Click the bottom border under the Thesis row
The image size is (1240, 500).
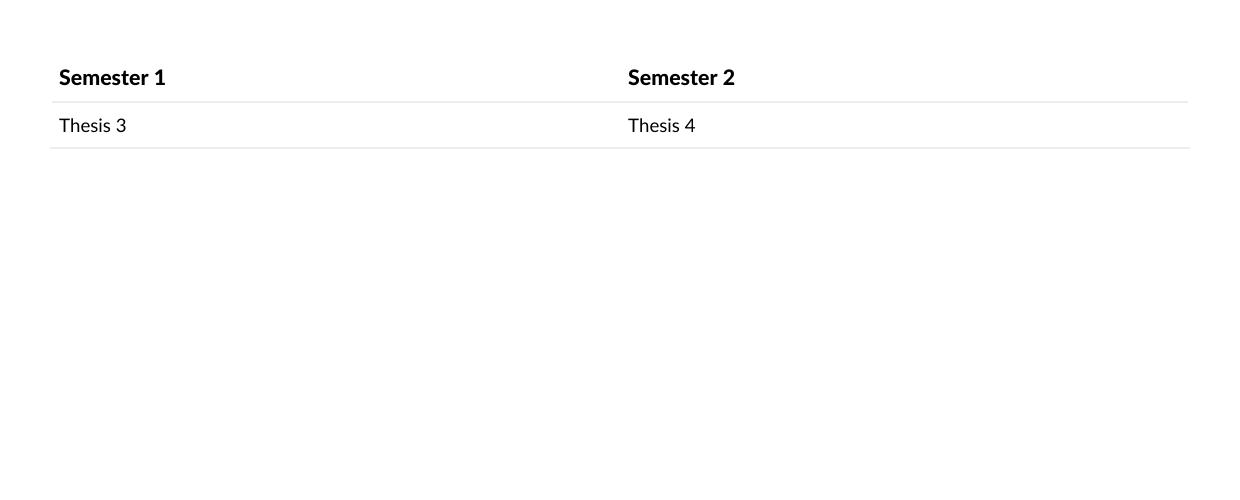(620, 148)
